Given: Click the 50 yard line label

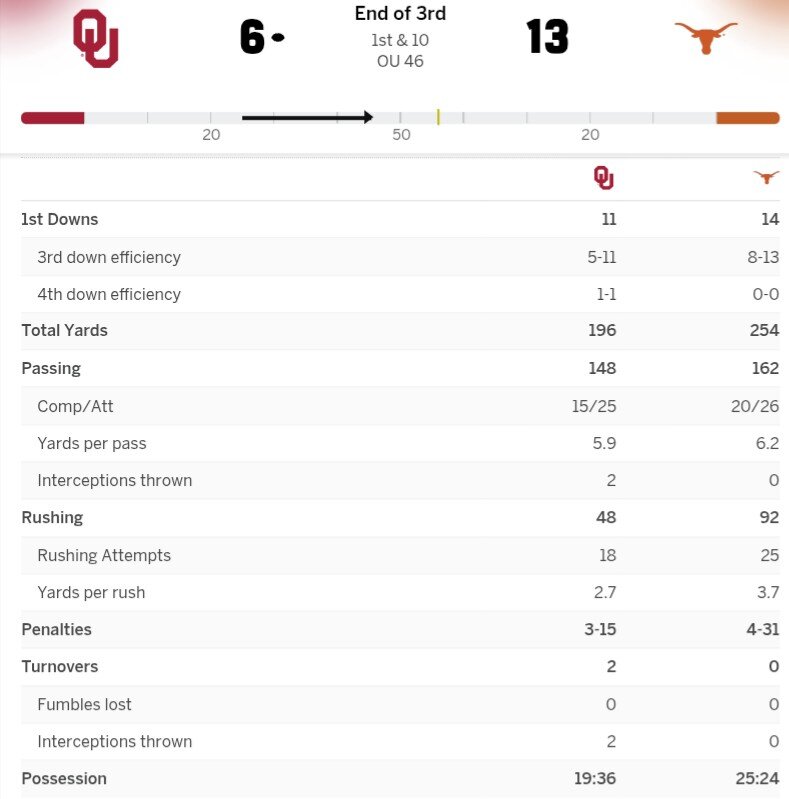Looking at the screenshot, I should (x=401, y=135).
